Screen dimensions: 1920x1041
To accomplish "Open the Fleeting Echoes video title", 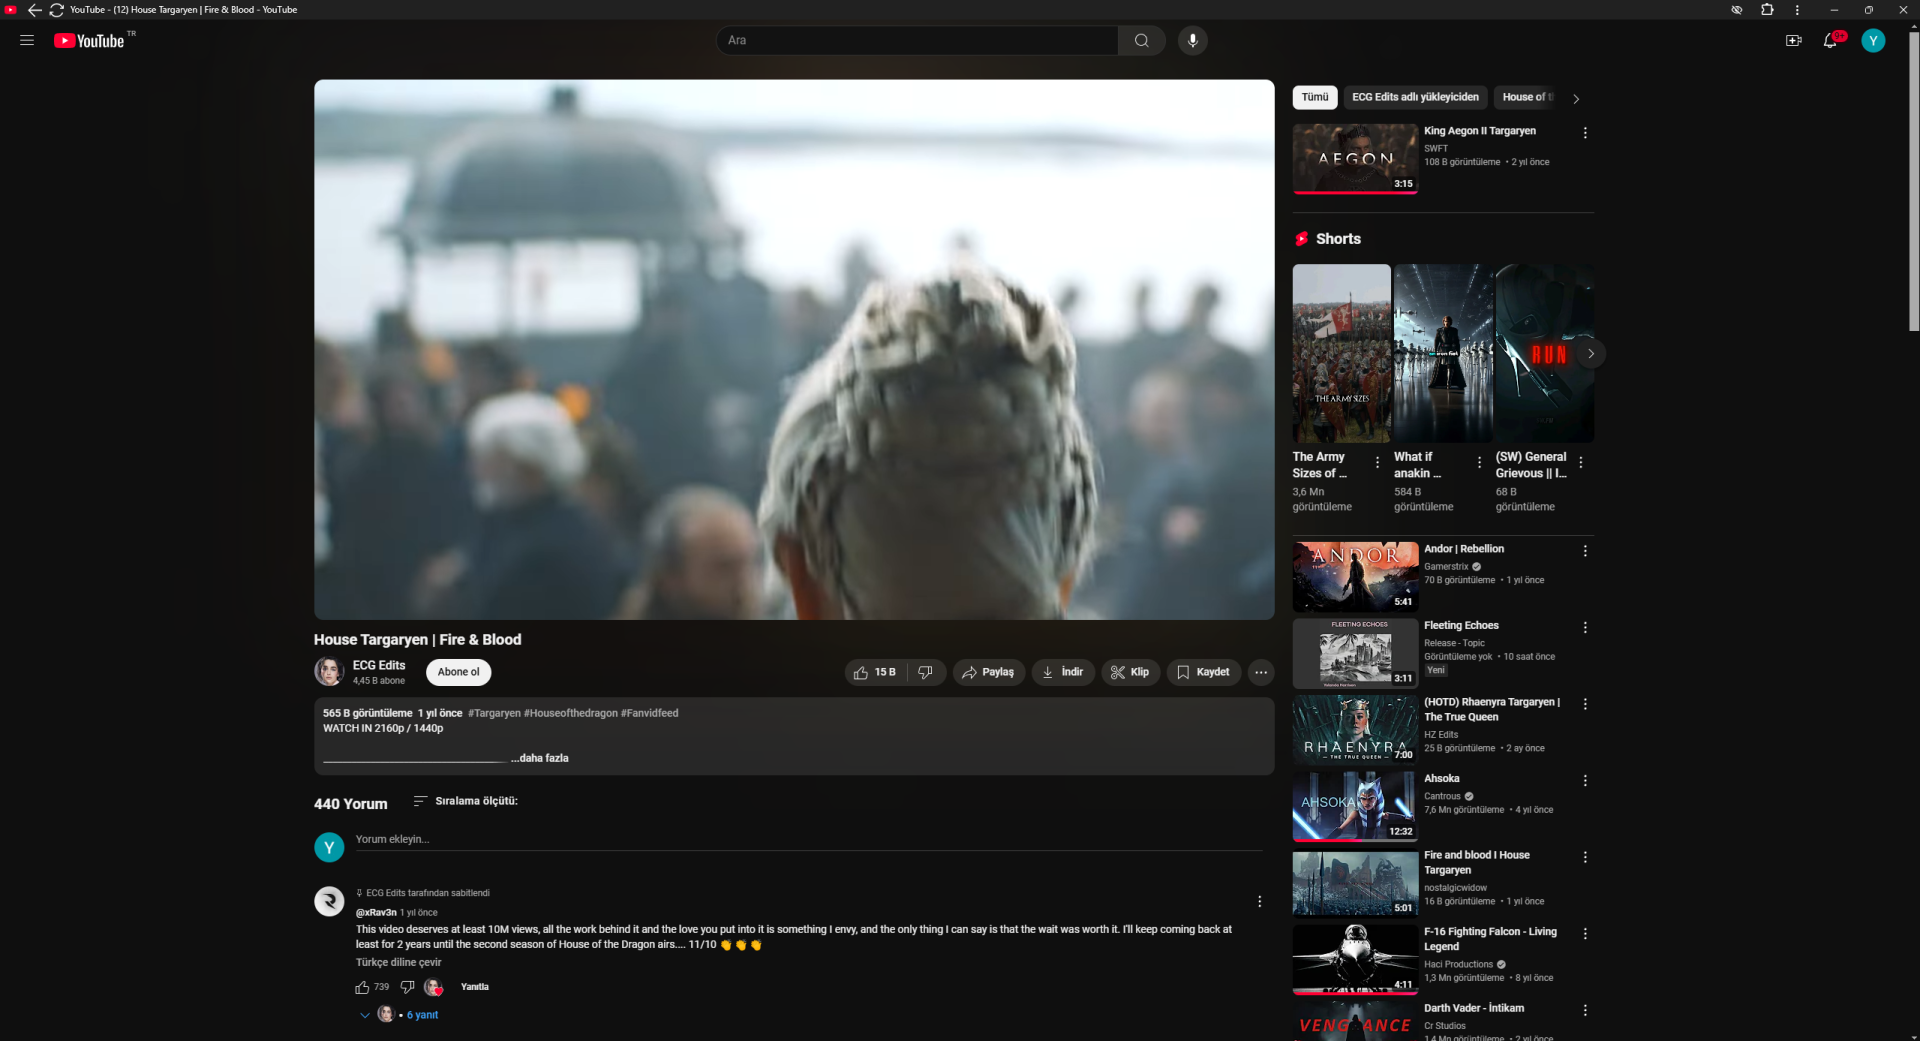I will pyautogui.click(x=1461, y=626).
